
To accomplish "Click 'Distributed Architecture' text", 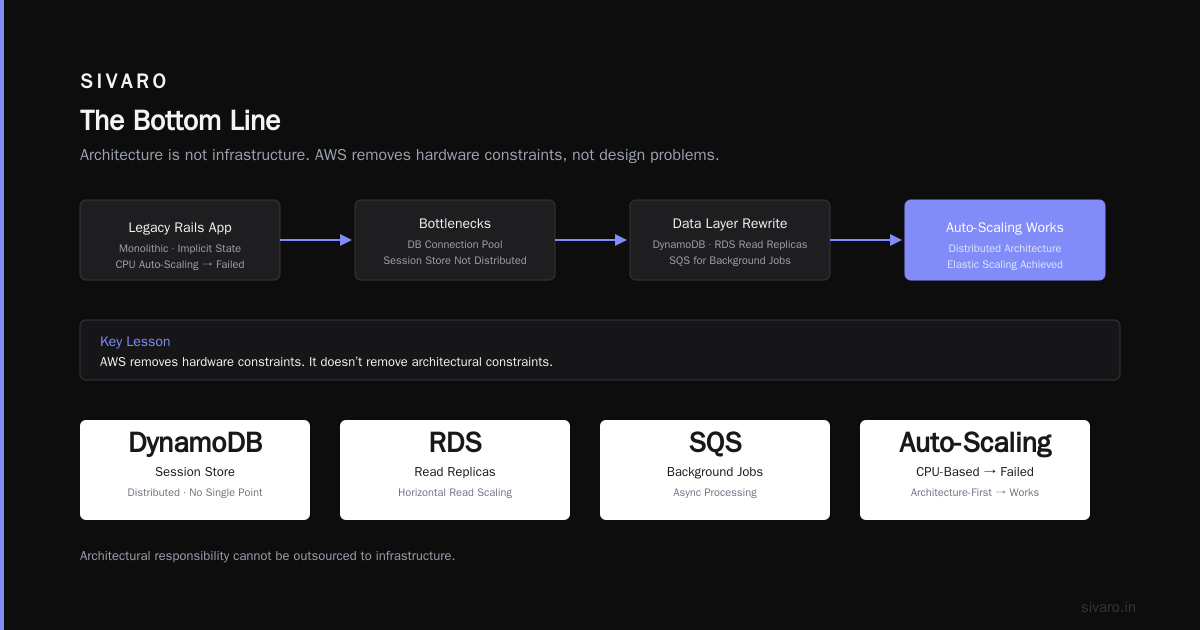I will click(x=1005, y=248).
